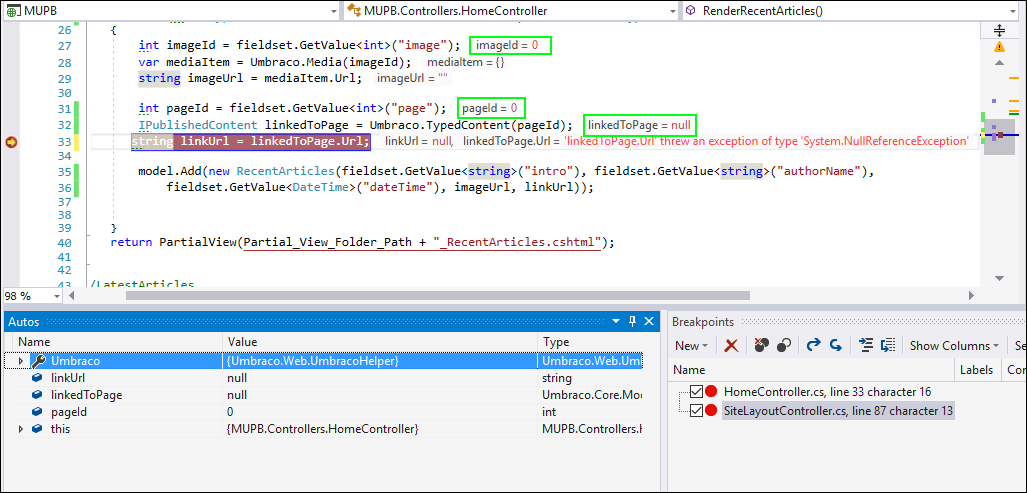The image size is (1027, 493).
Task: Click the blue cube icon beside pageId
Action: point(38,412)
